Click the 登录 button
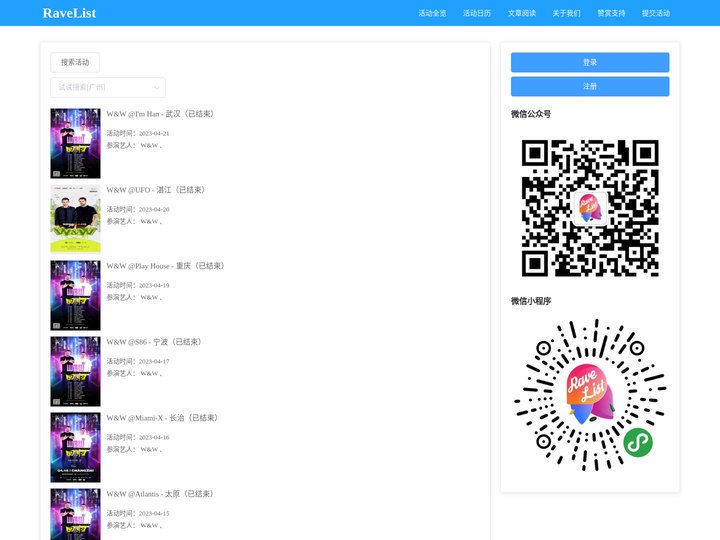Viewport: 720px width, 540px height. tap(590, 62)
